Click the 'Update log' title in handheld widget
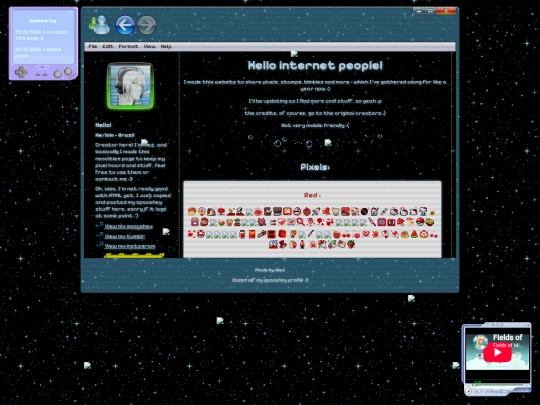 click(x=43, y=21)
